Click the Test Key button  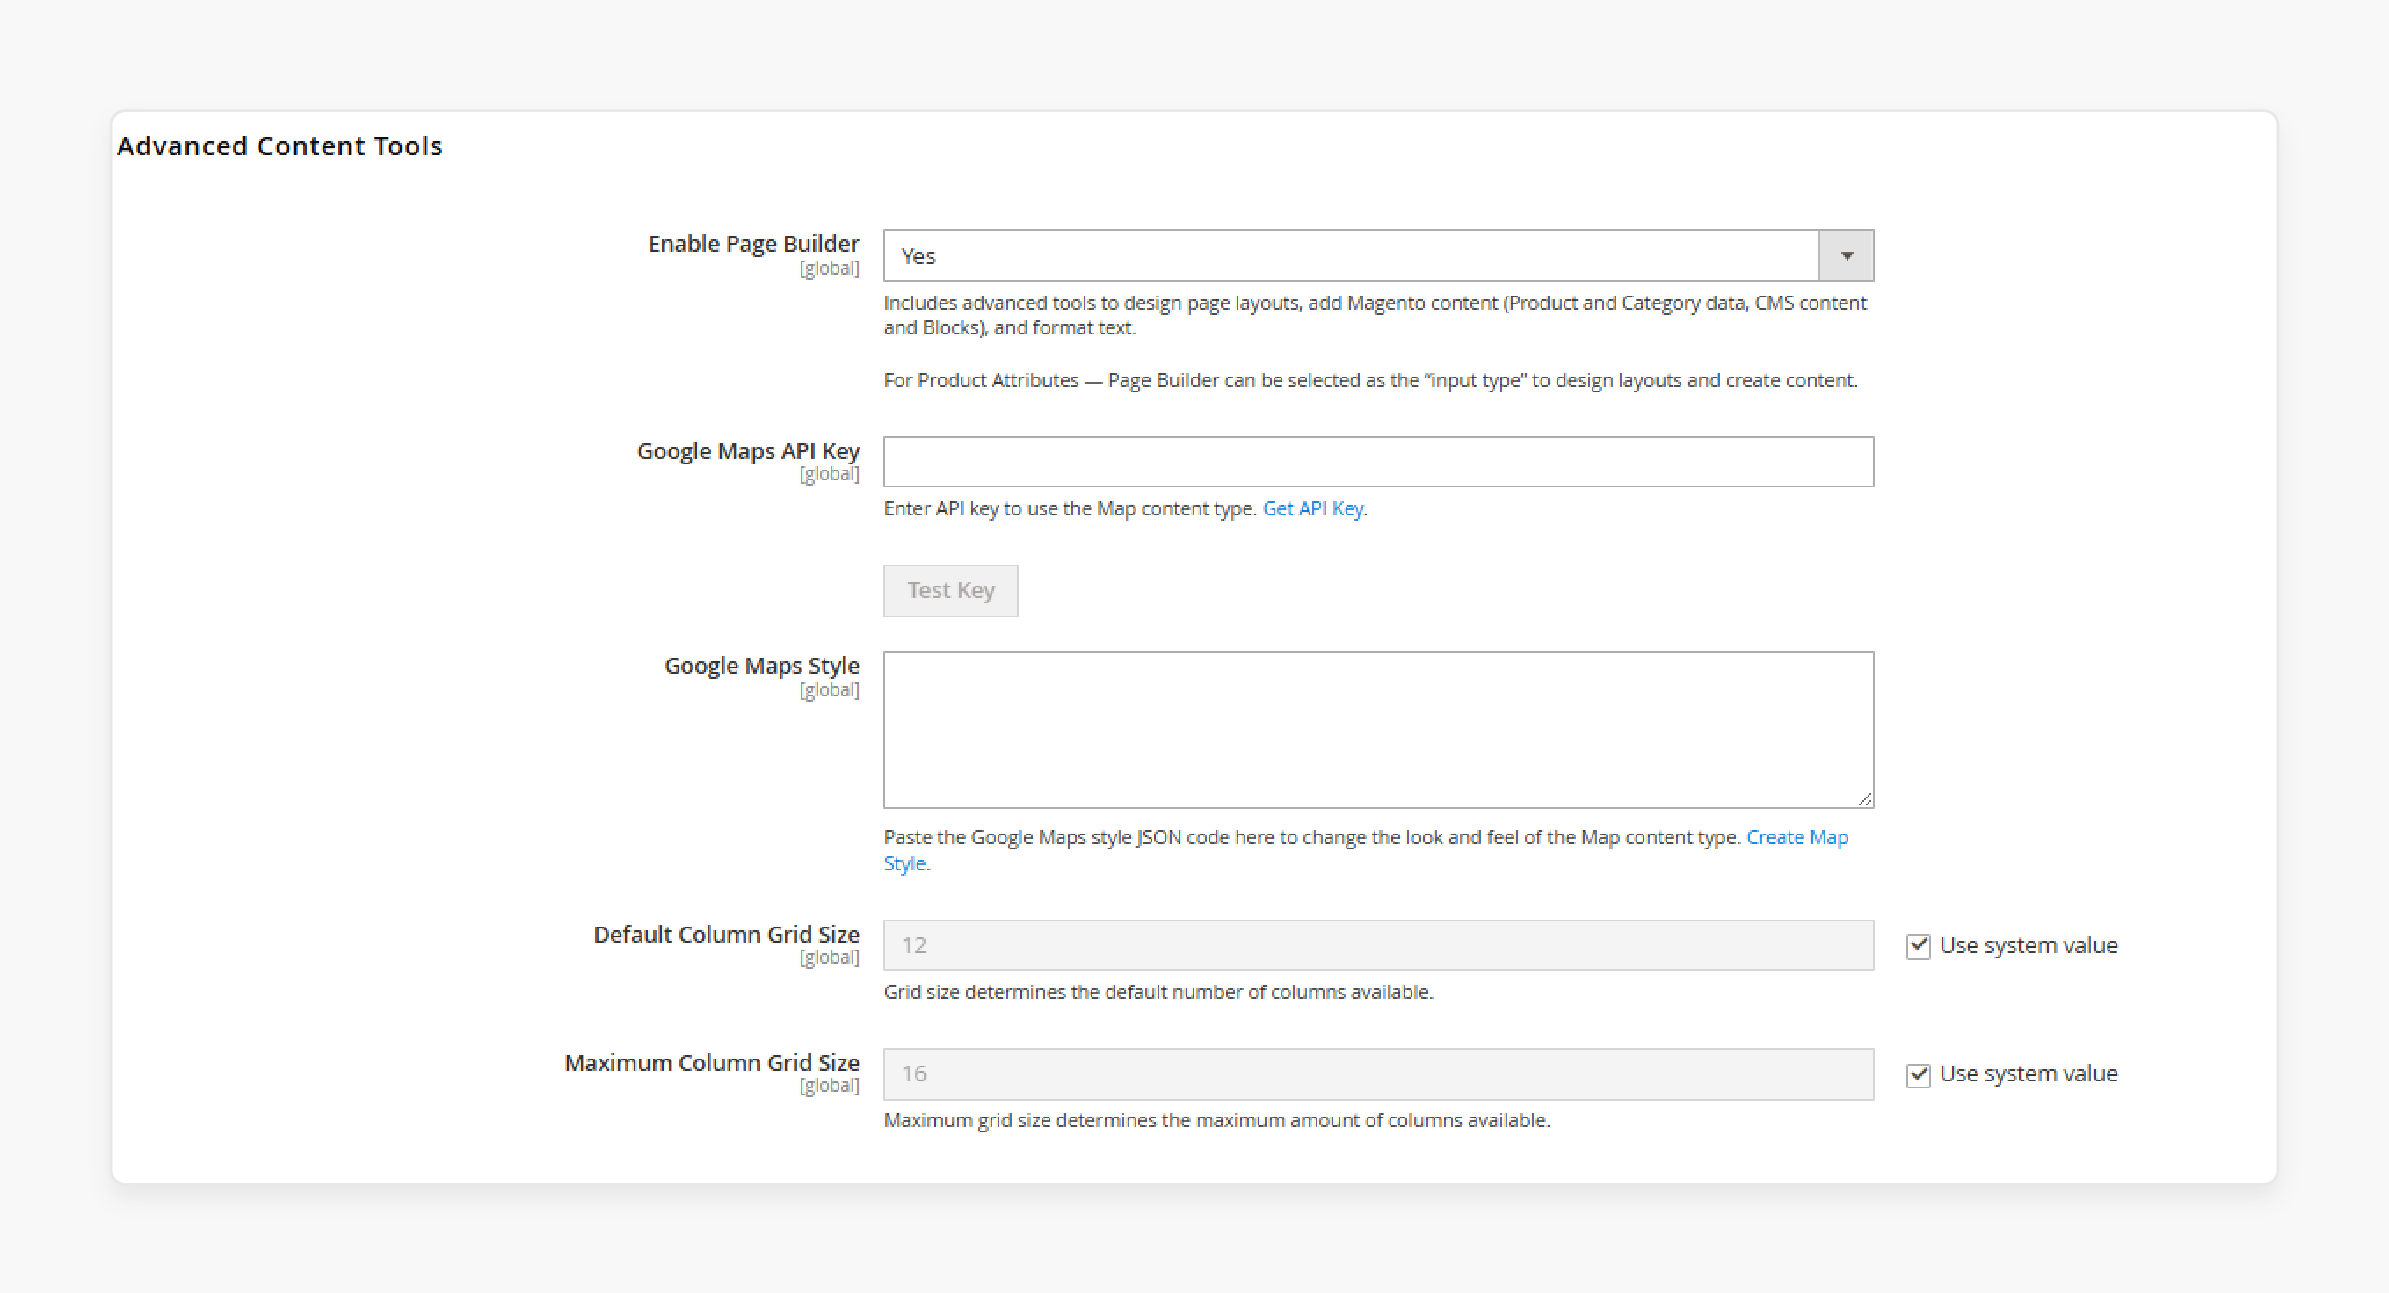click(951, 591)
